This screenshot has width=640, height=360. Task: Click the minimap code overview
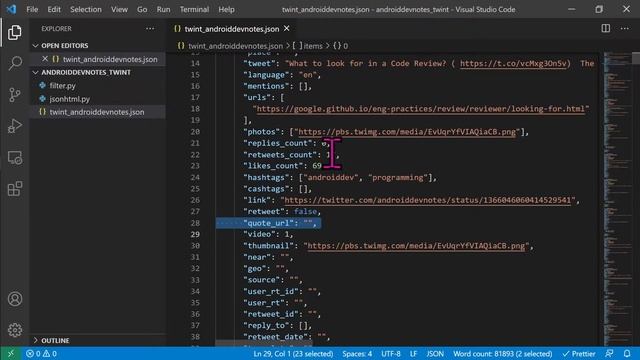(x=617, y=198)
